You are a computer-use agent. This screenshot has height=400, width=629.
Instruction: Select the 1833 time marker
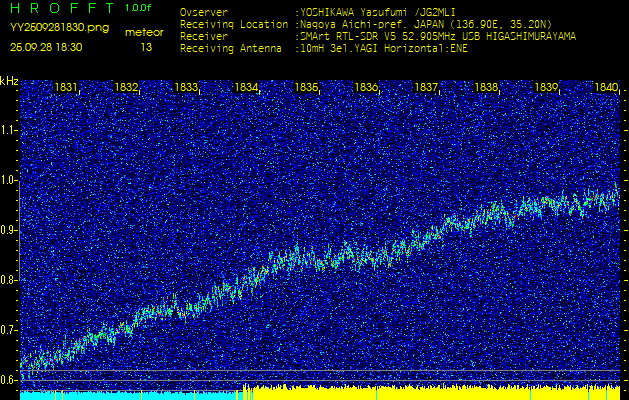(x=187, y=88)
